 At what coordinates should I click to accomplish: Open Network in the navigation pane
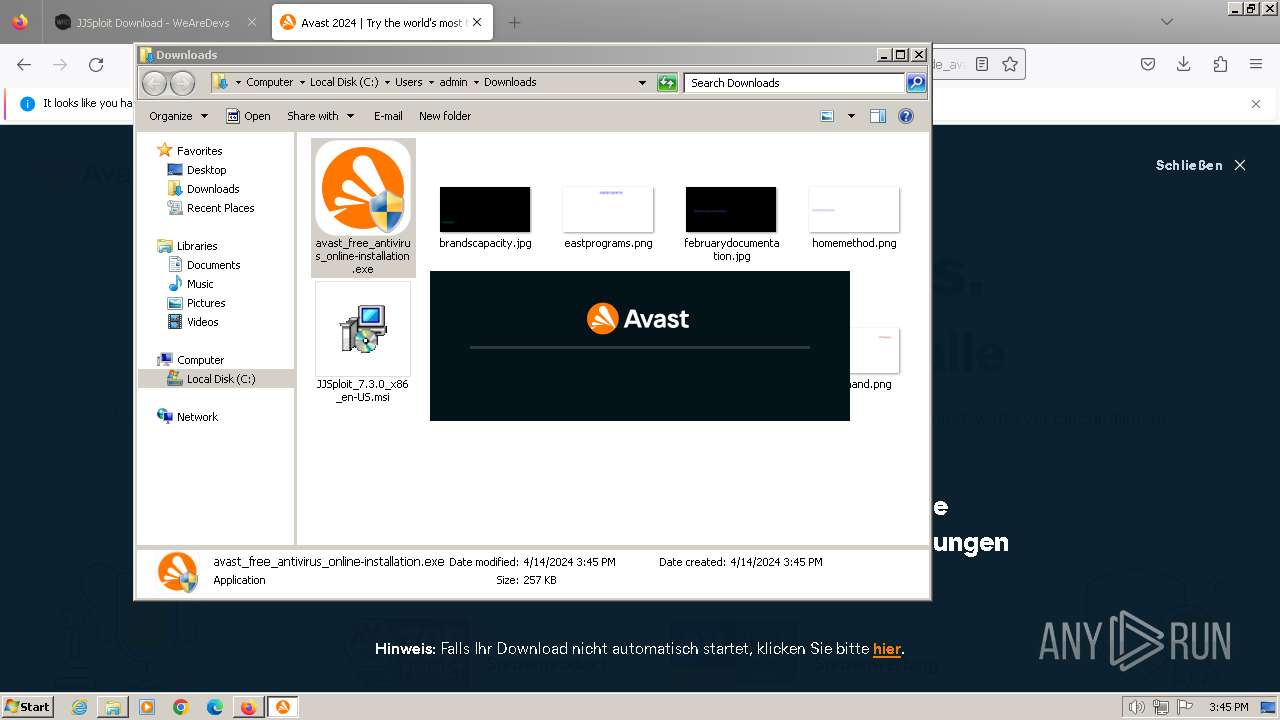197,417
